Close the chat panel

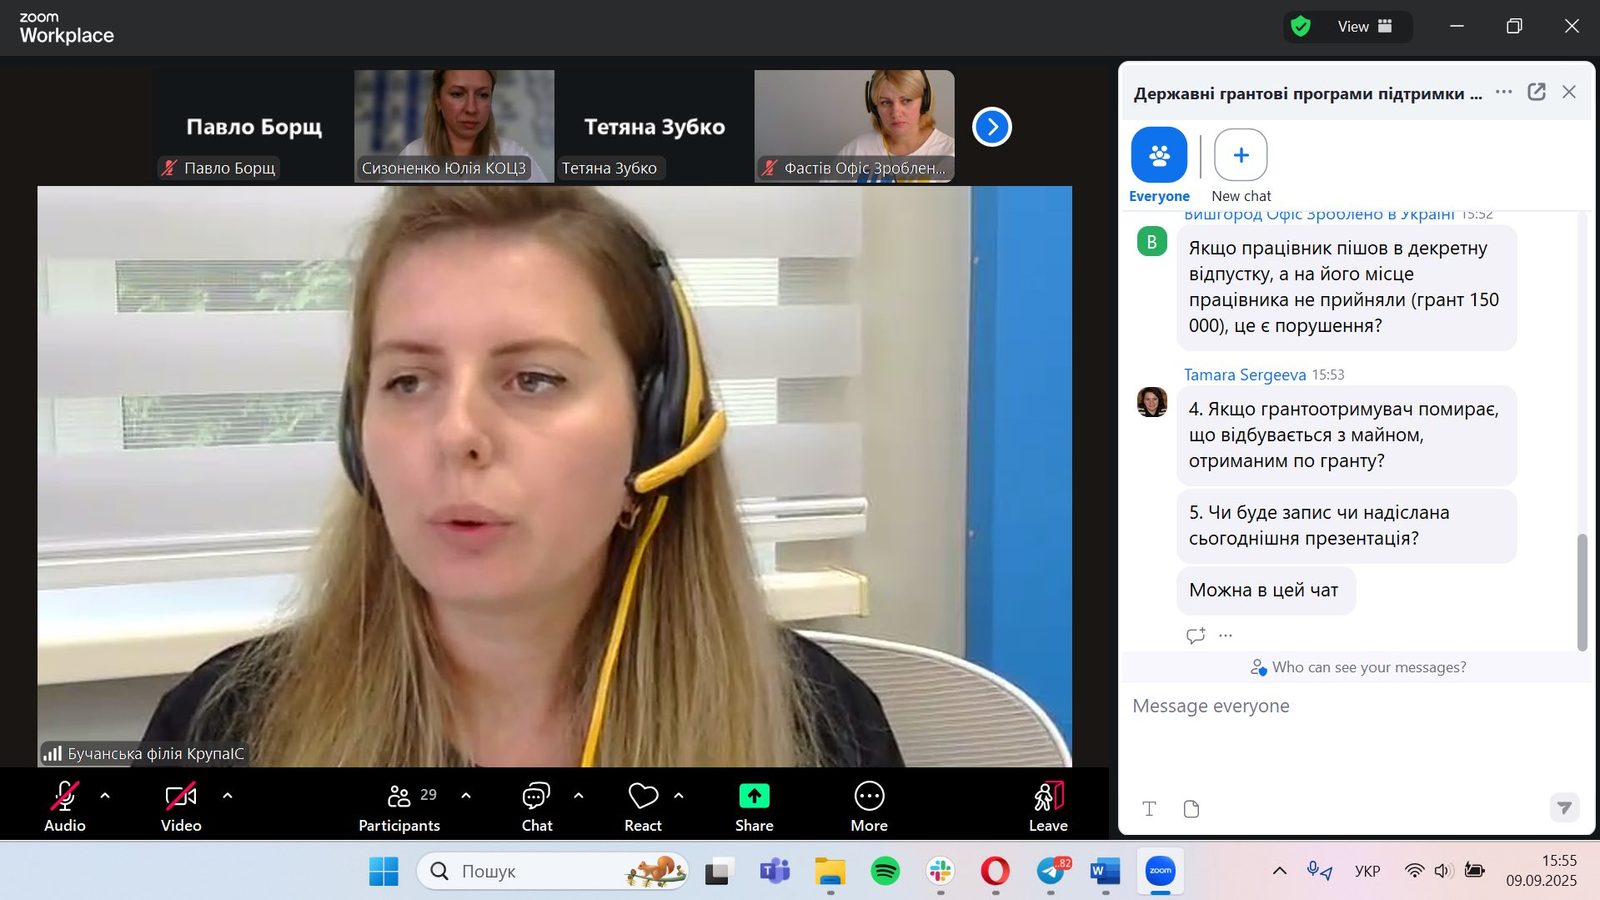click(x=1569, y=92)
